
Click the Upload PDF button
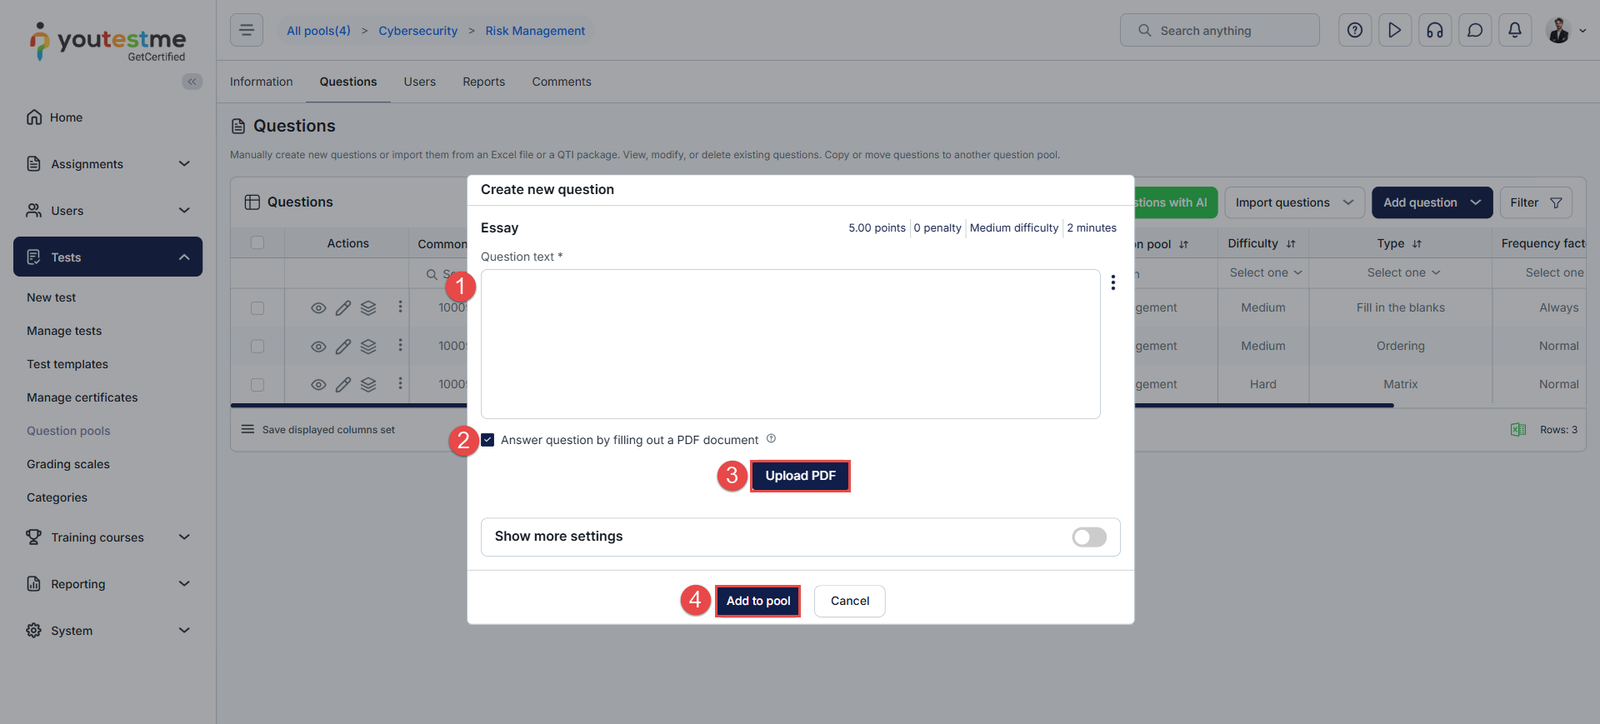pos(800,476)
